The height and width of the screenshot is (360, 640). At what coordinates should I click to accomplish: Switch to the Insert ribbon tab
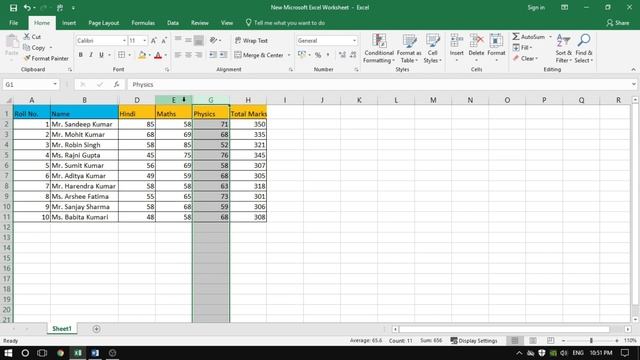pyautogui.click(x=69, y=23)
